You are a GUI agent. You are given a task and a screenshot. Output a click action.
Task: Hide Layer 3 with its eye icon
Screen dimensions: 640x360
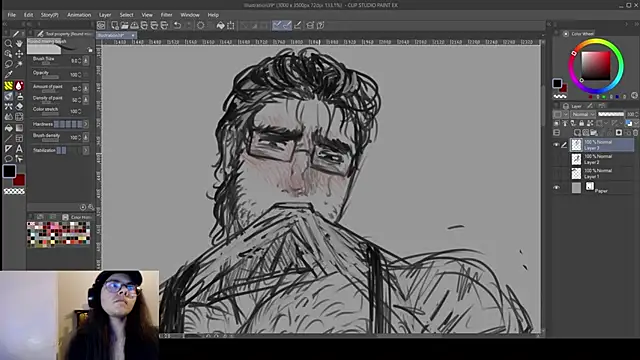pos(556,145)
